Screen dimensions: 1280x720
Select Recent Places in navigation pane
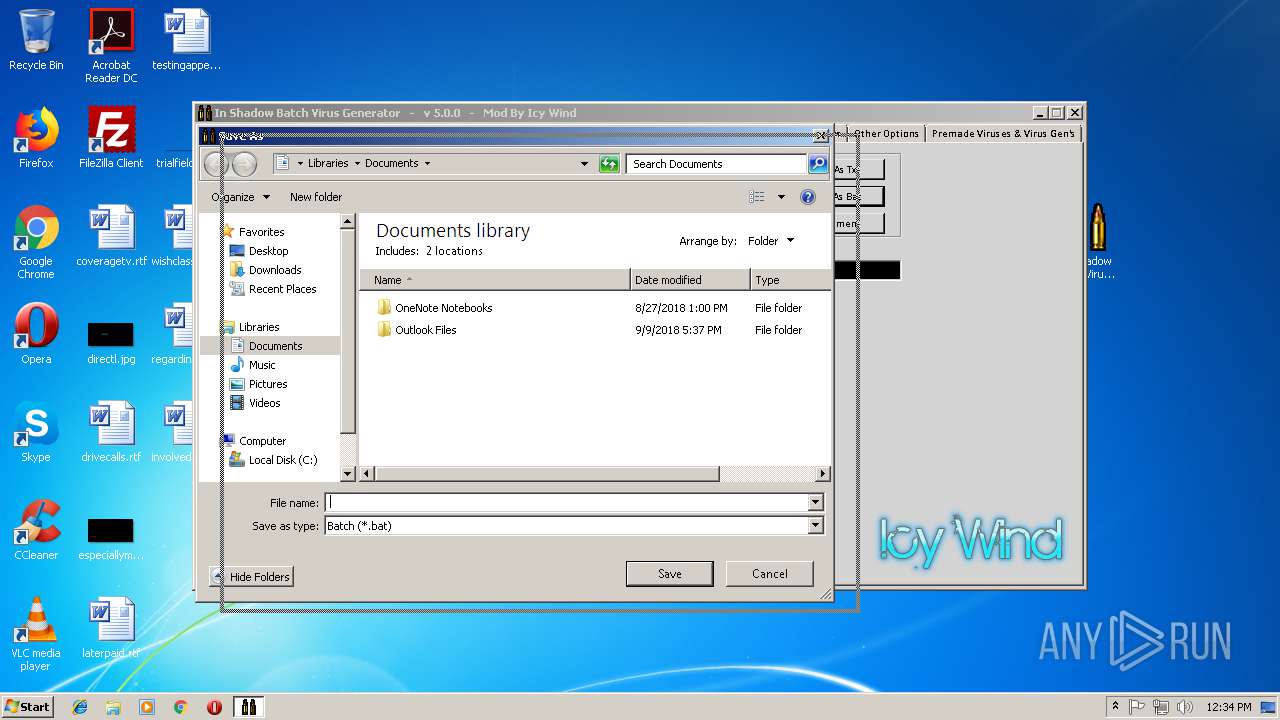click(282, 289)
